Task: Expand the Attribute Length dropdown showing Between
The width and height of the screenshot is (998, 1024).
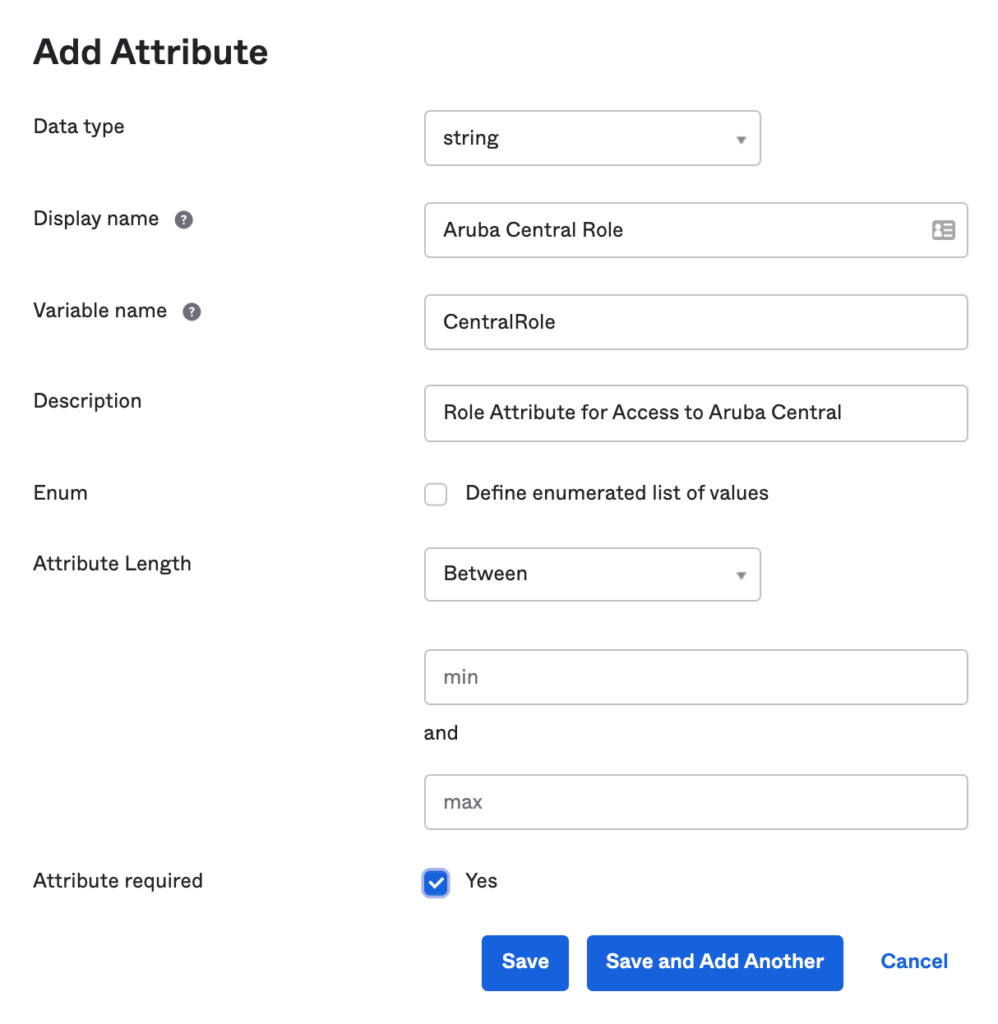Action: pyautogui.click(x=592, y=574)
